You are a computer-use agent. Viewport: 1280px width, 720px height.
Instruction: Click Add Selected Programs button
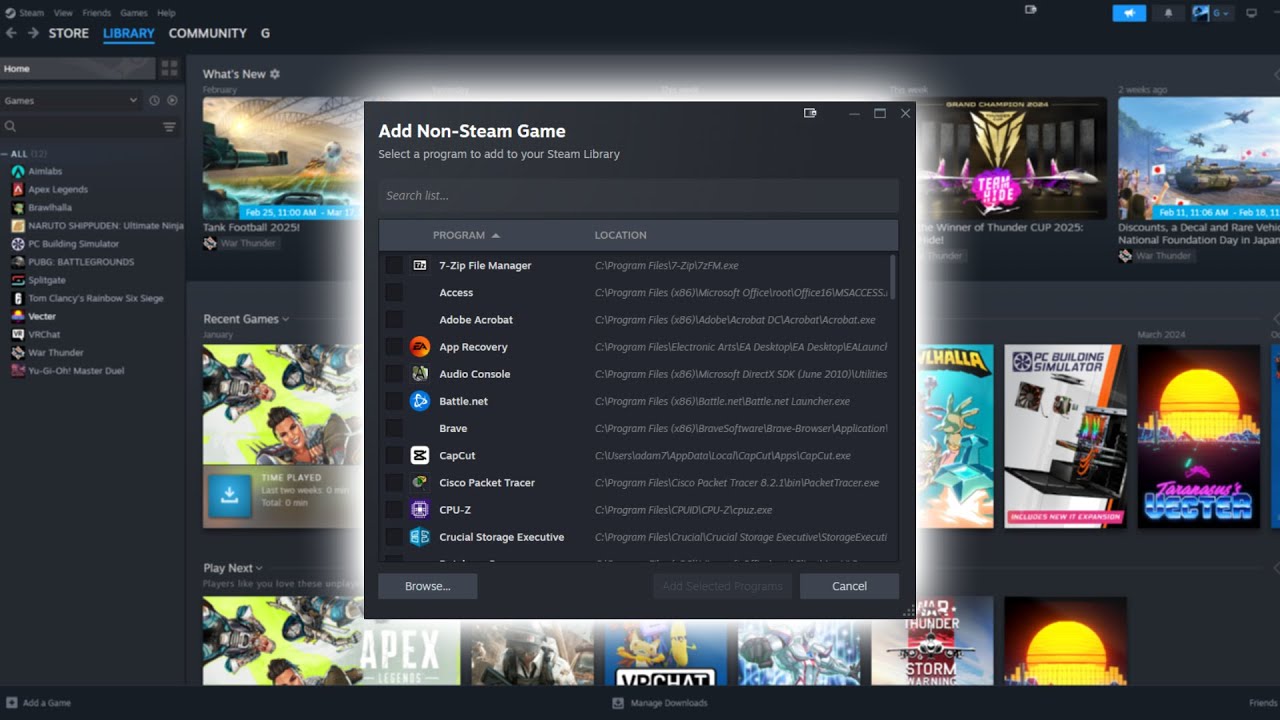tap(722, 586)
